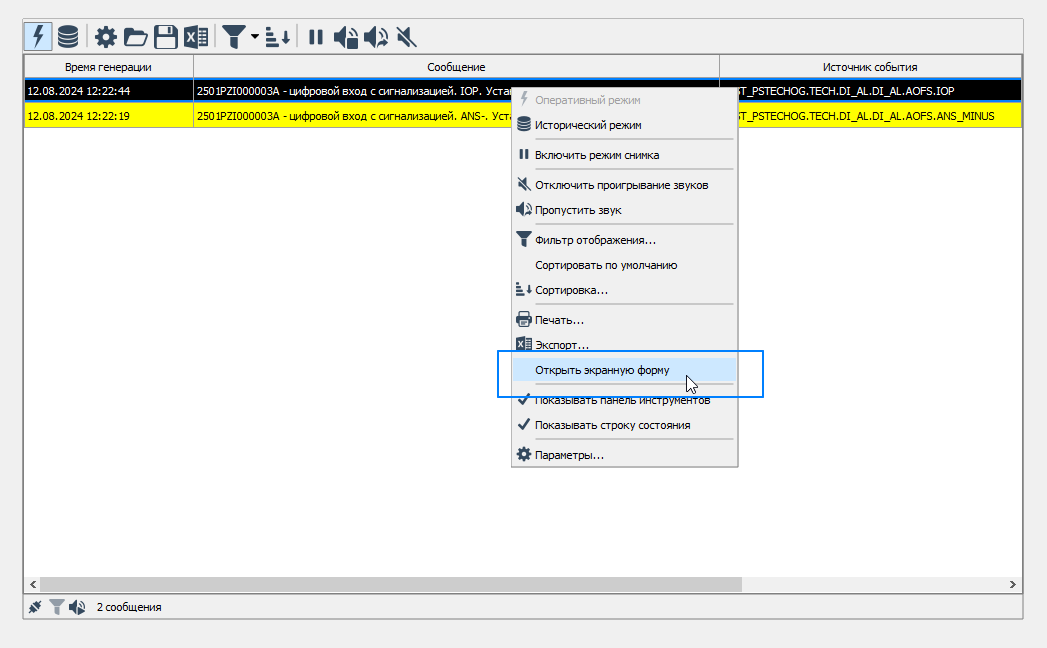Click the floppy disk save toolbar icon

coord(165,37)
